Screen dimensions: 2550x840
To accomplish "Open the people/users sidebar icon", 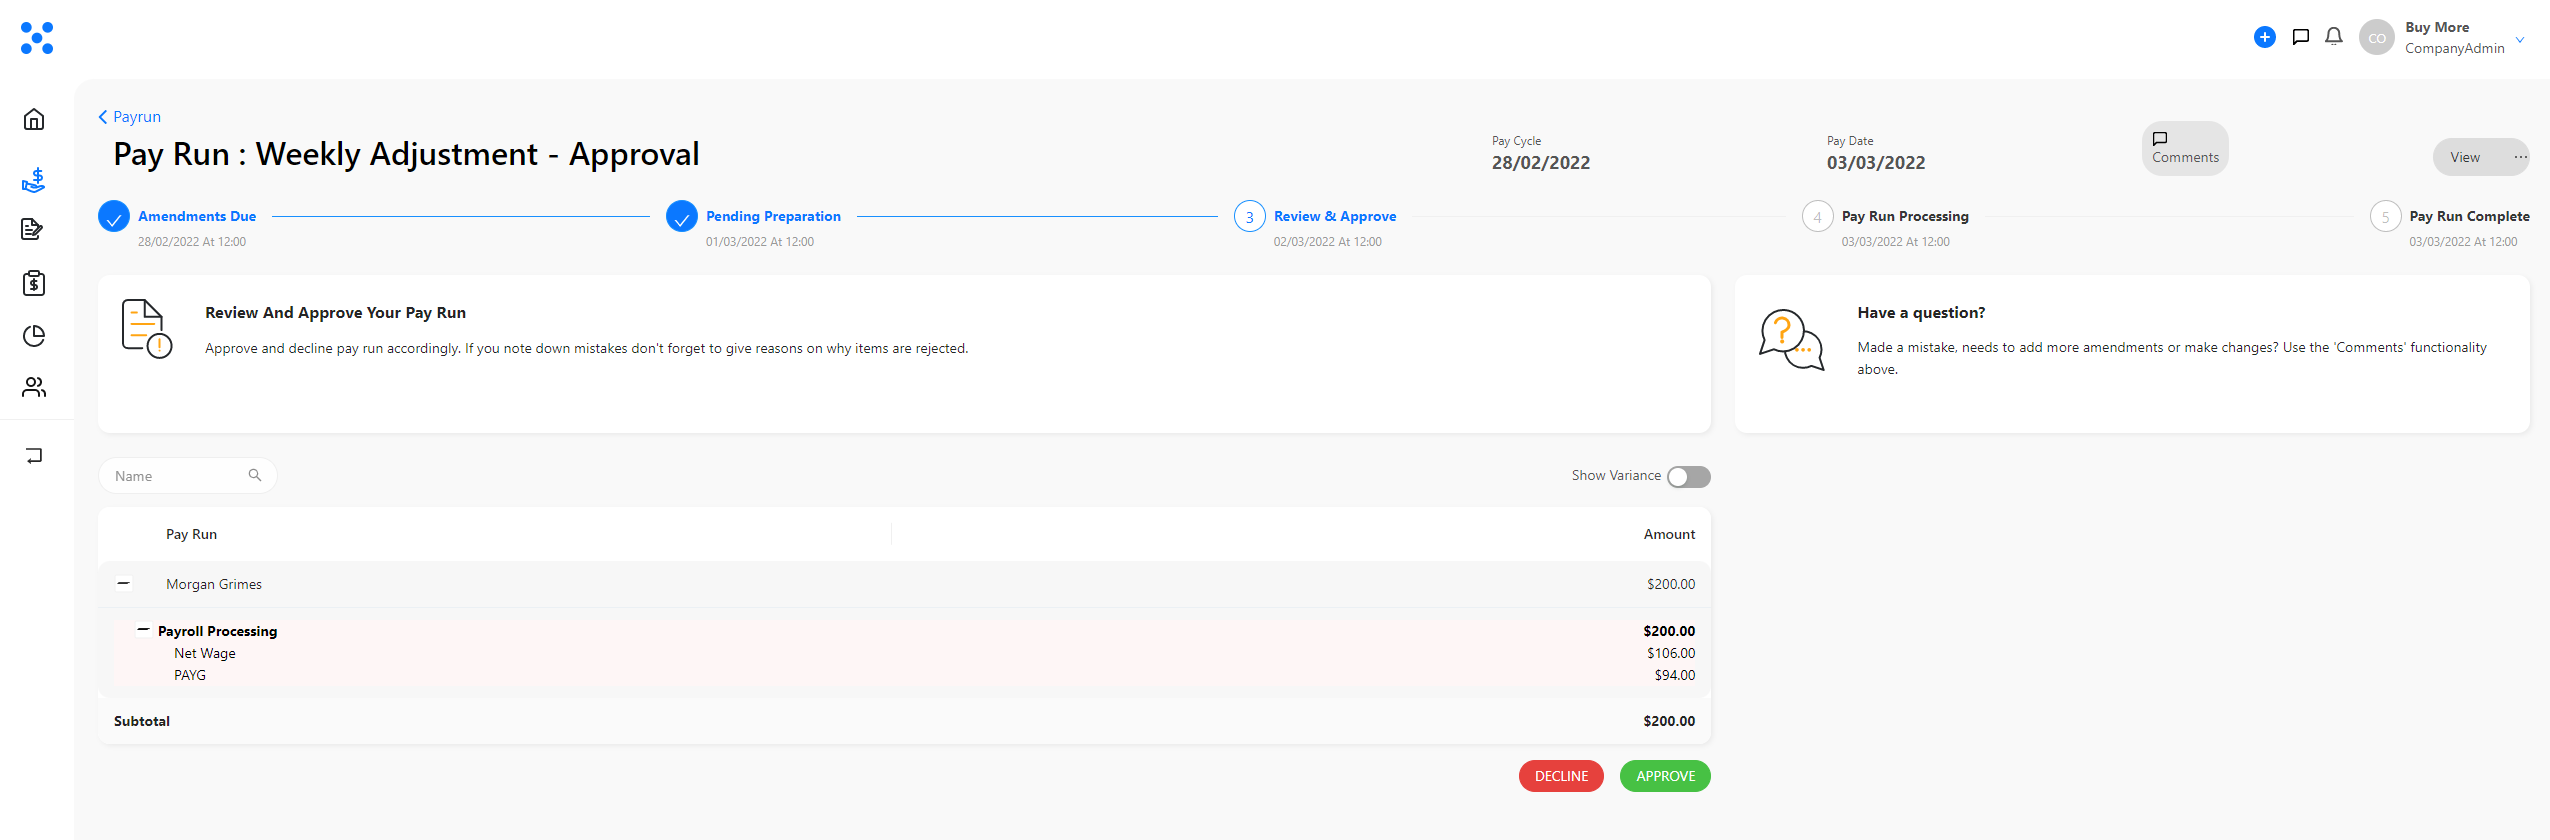I will pos(34,387).
